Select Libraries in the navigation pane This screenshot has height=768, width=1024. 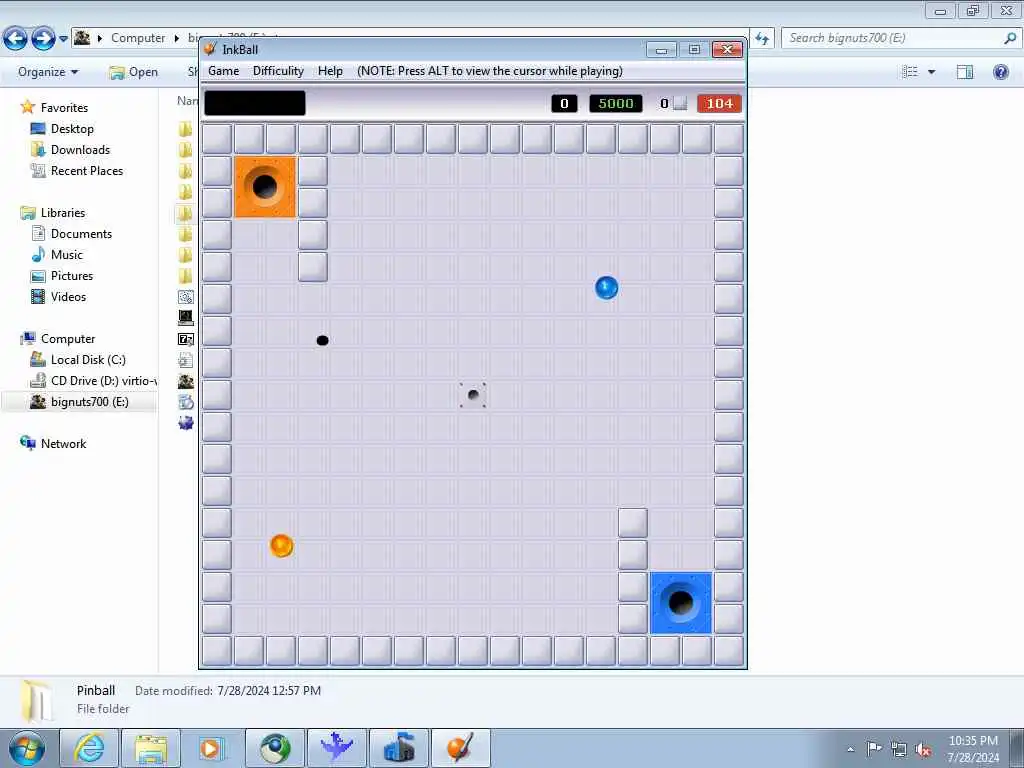coord(63,213)
